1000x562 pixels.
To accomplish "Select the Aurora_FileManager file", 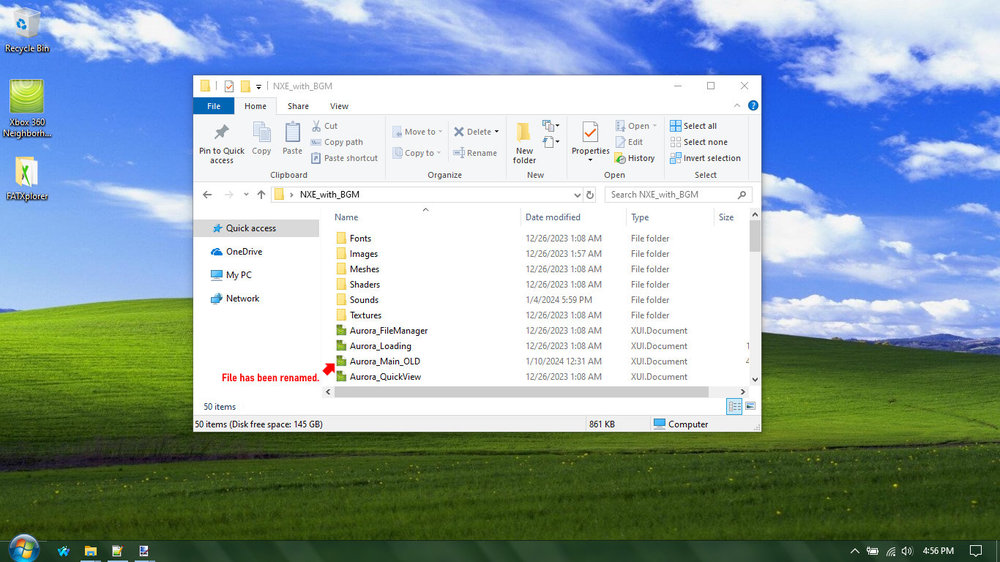I will tap(388, 330).
